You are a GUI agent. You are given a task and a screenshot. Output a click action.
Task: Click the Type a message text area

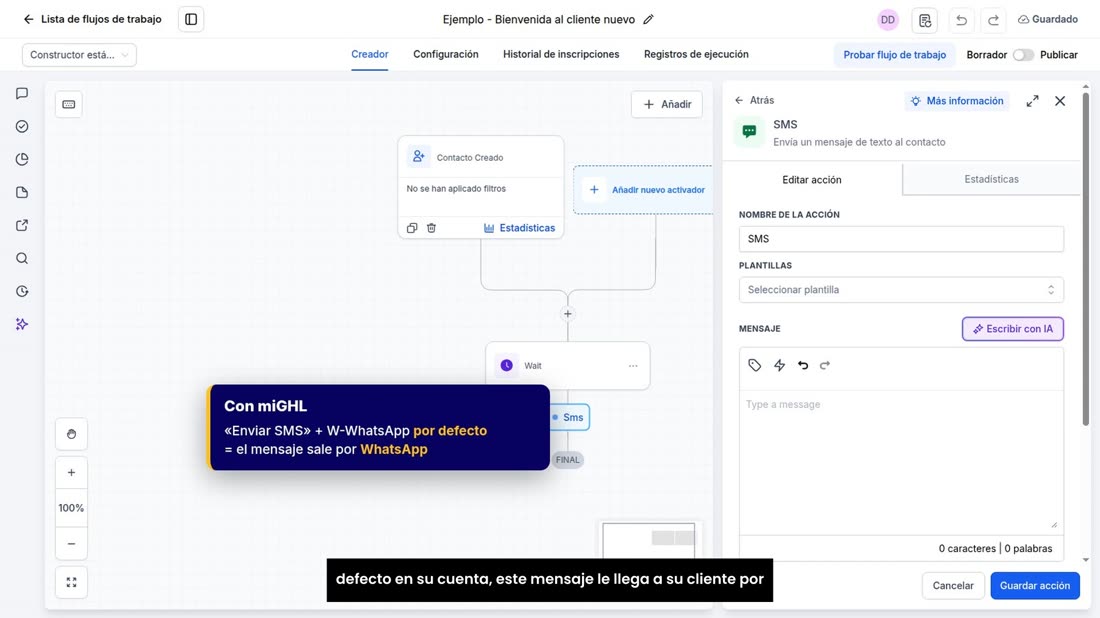(901, 460)
